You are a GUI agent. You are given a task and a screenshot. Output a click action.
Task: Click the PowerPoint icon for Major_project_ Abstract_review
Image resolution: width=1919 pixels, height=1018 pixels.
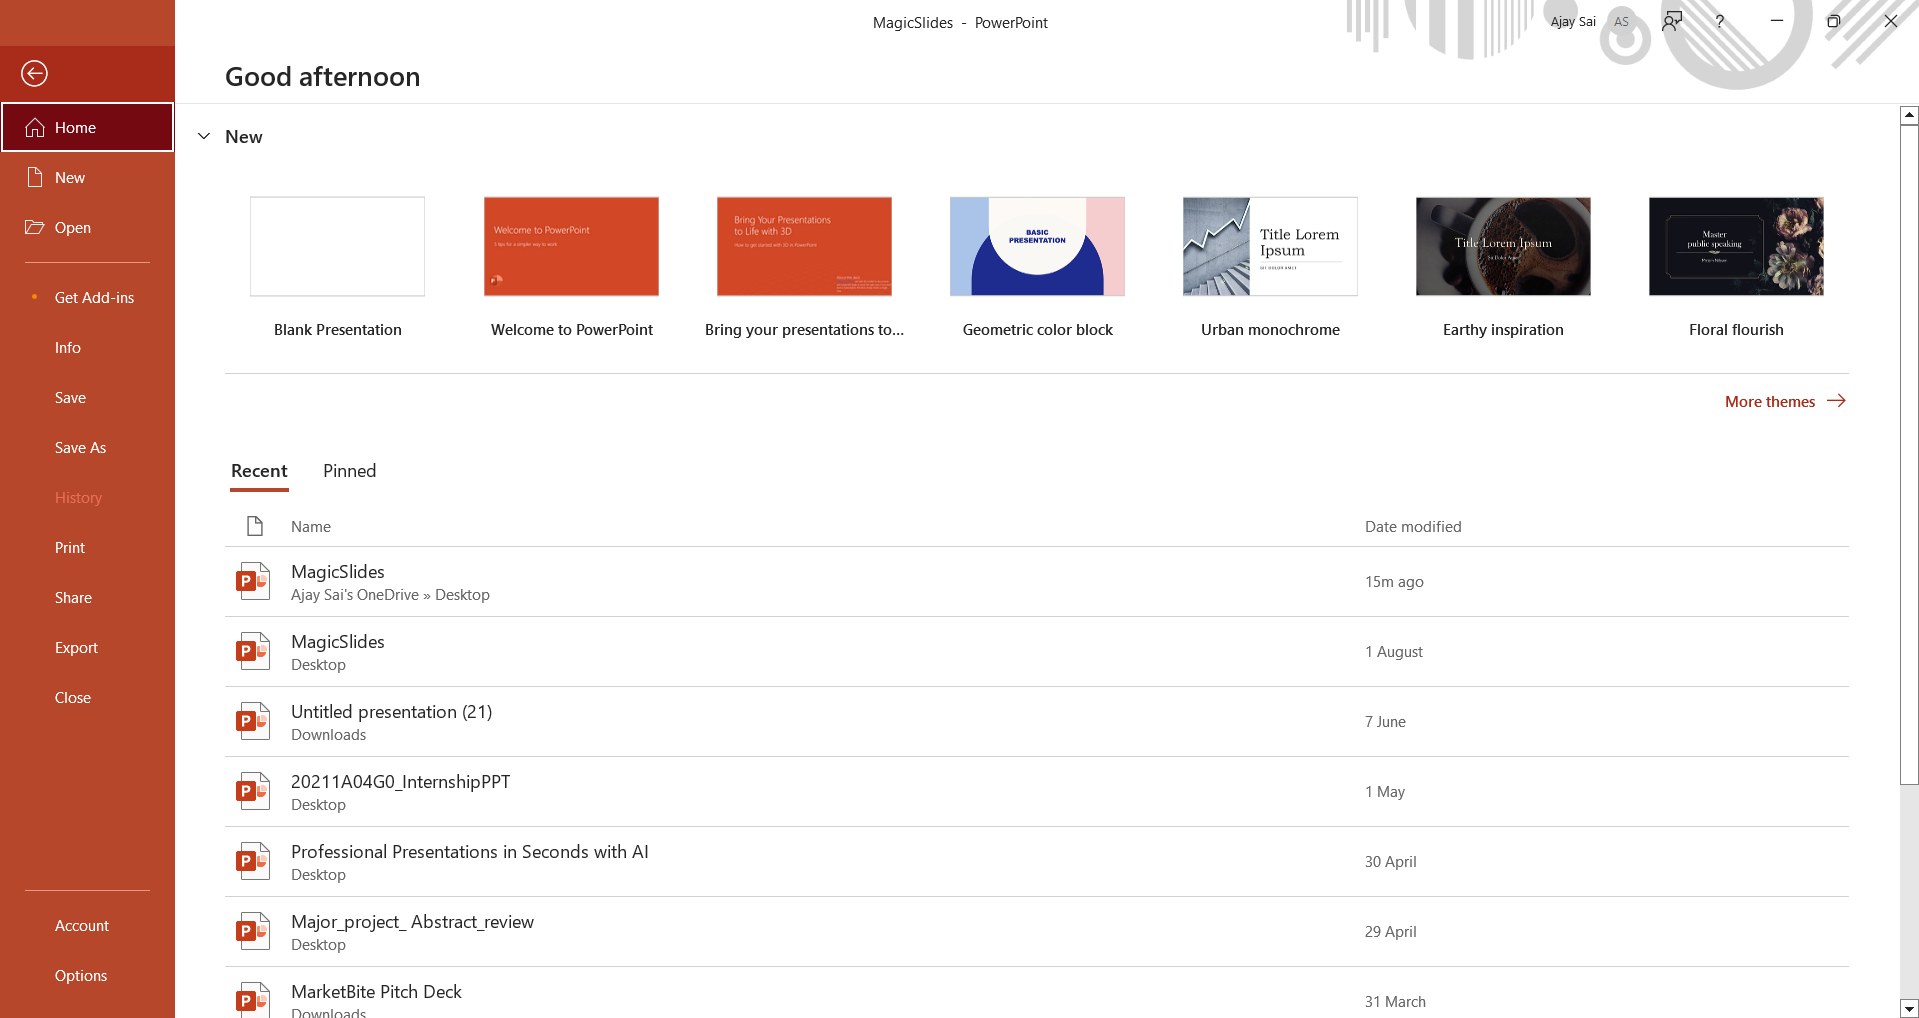253,931
